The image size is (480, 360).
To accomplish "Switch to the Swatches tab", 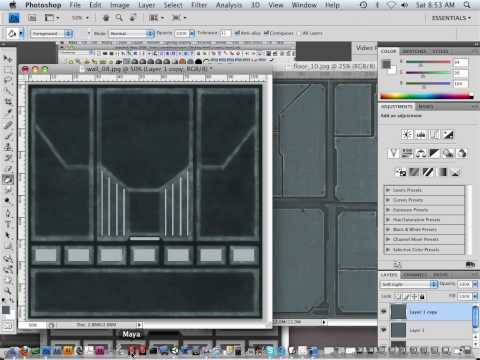I will tap(414, 51).
